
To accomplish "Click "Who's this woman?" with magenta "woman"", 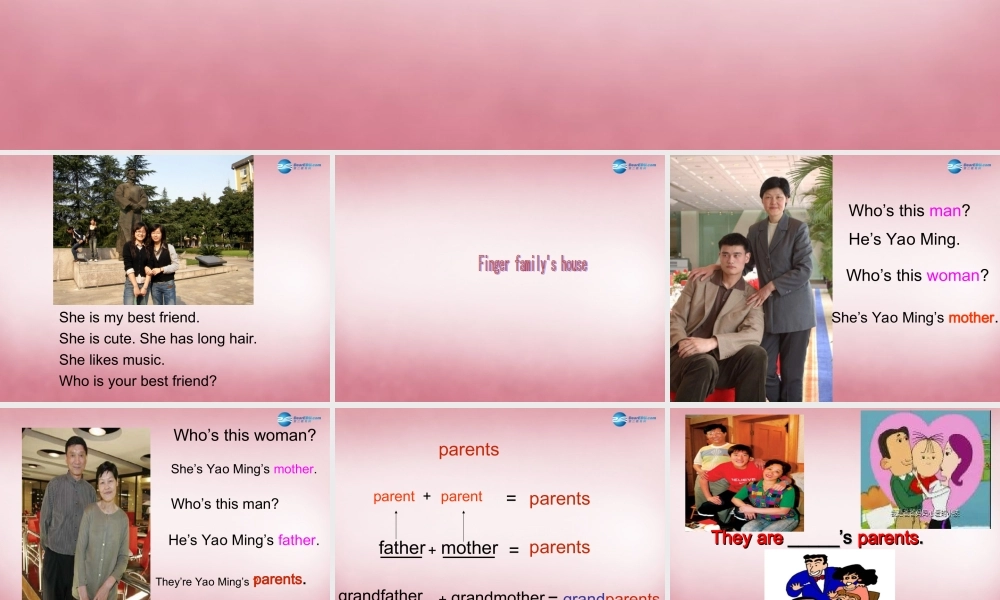I will tap(917, 275).
